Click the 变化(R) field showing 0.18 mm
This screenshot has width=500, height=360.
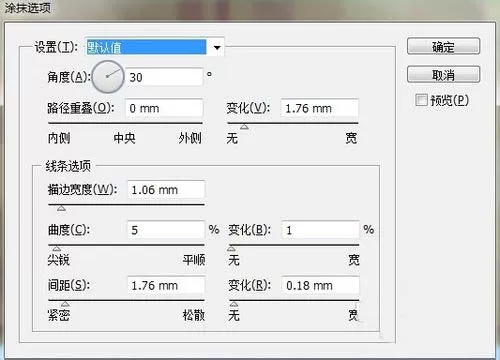[x=320, y=285]
